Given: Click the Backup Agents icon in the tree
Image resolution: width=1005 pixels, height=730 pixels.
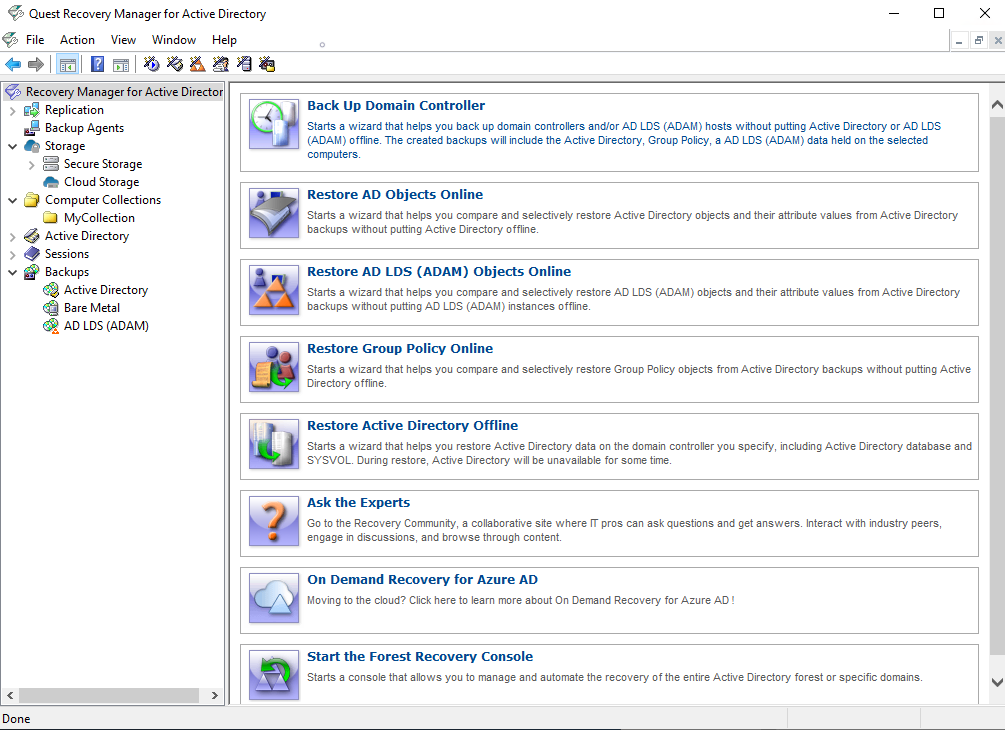Looking at the screenshot, I should pos(31,128).
